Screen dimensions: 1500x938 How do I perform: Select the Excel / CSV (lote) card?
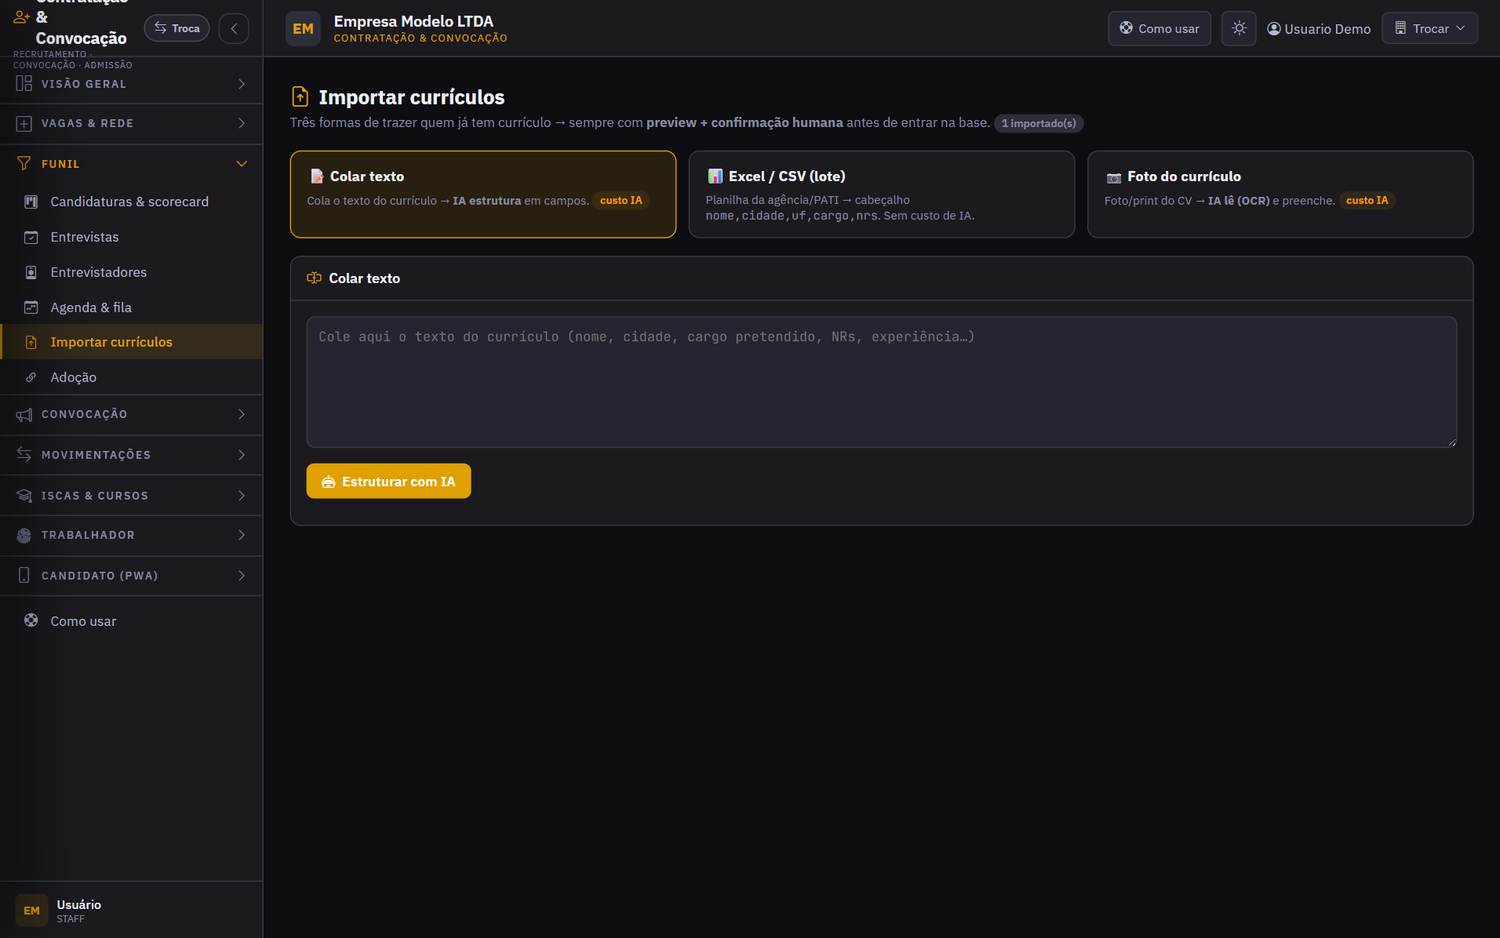coord(882,194)
